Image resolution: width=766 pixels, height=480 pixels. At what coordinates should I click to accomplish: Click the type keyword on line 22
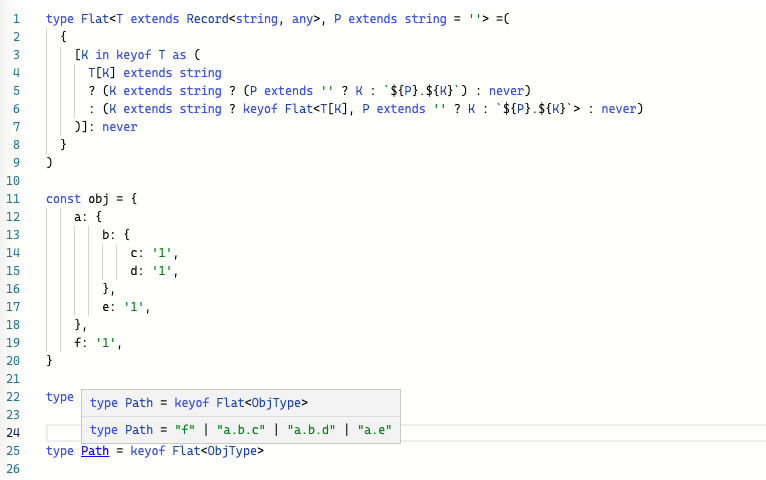click(x=60, y=397)
